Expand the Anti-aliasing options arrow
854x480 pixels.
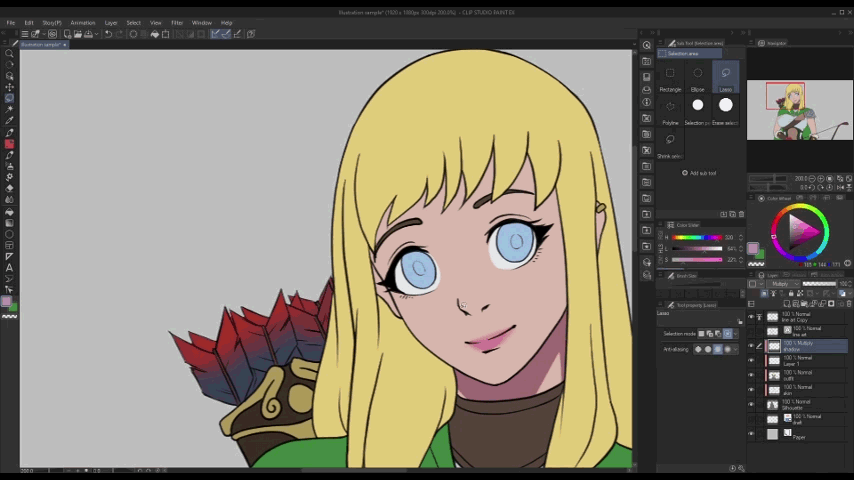click(x=736, y=349)
